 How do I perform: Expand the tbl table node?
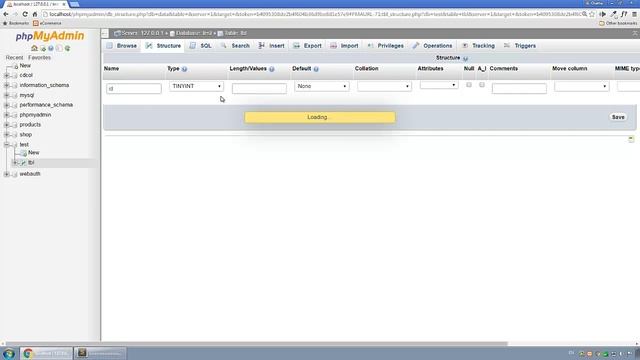15,162
